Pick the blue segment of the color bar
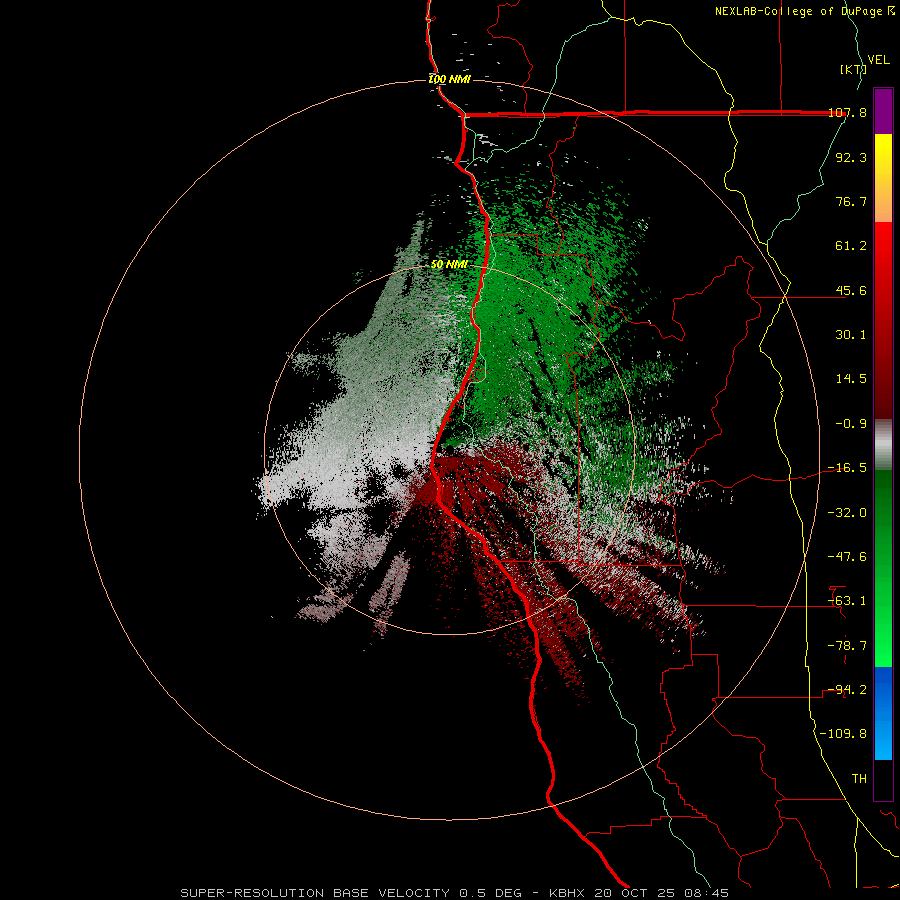 click(x=883, y=713)
